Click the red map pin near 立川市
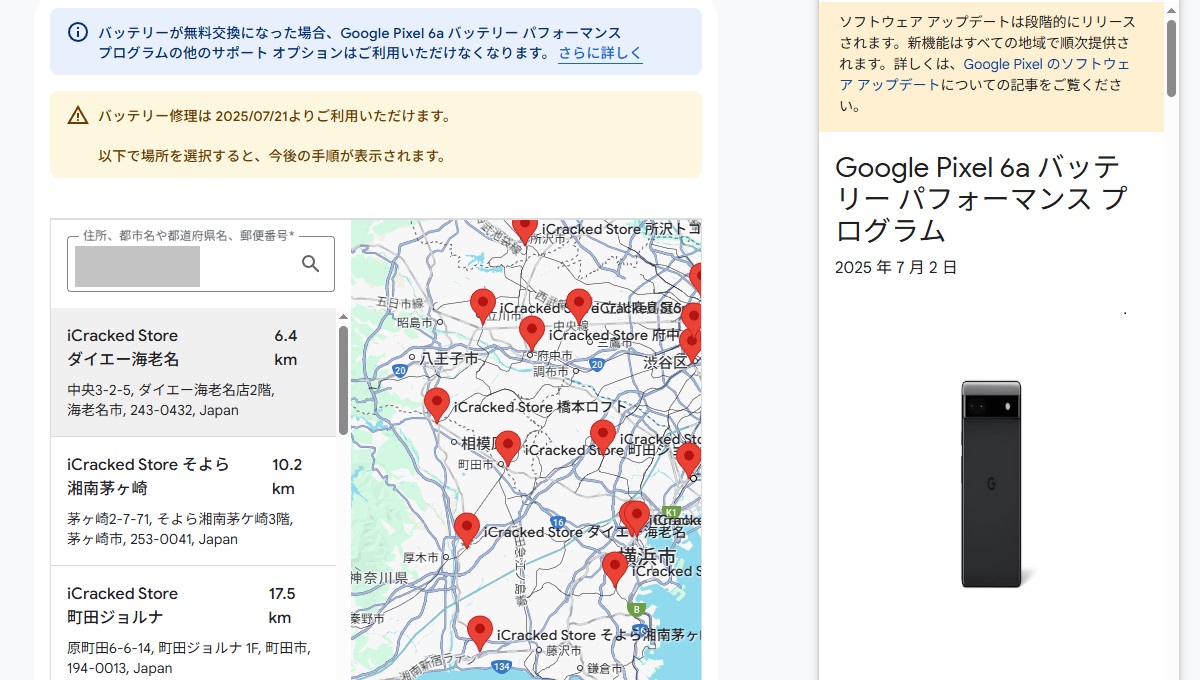Viewport: 1200px width, 680px height. (483, 306)
